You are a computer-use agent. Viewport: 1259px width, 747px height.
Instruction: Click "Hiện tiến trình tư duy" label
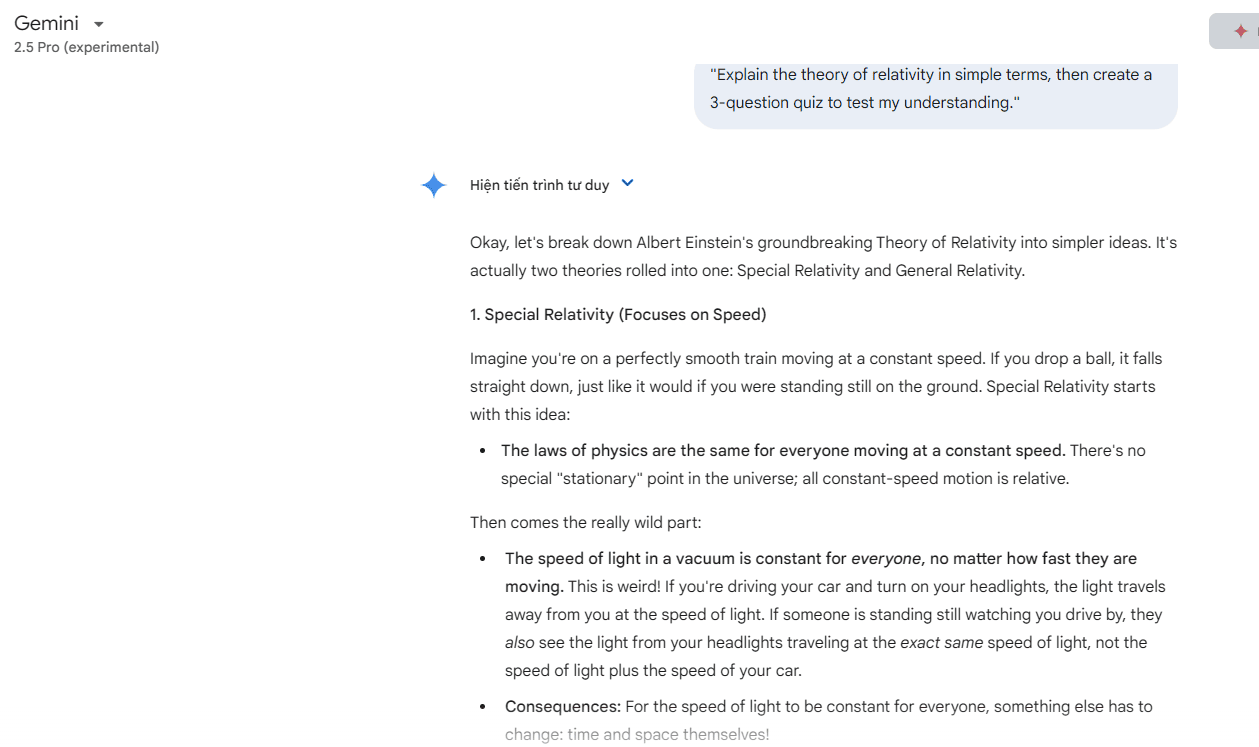539,185
